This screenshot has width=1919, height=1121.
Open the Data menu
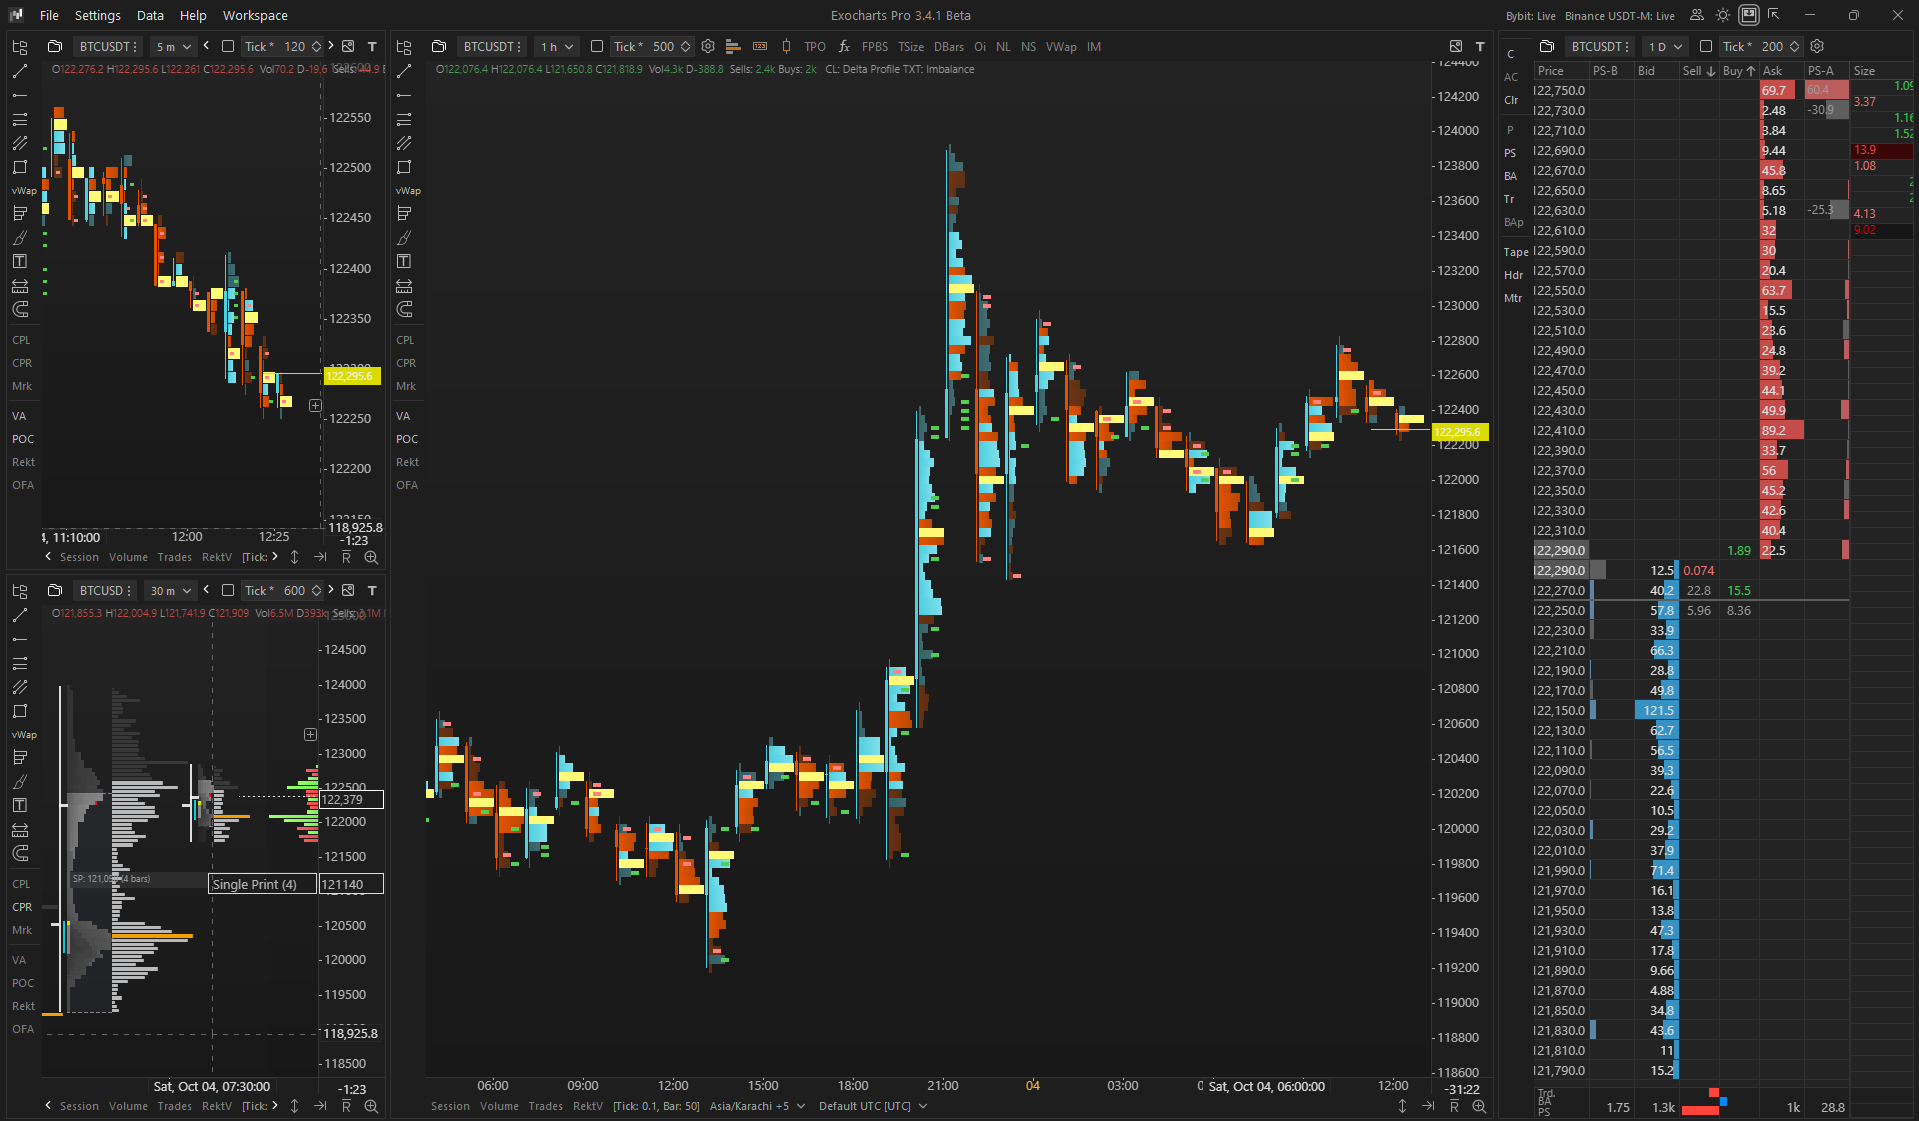tap(150, 15)
